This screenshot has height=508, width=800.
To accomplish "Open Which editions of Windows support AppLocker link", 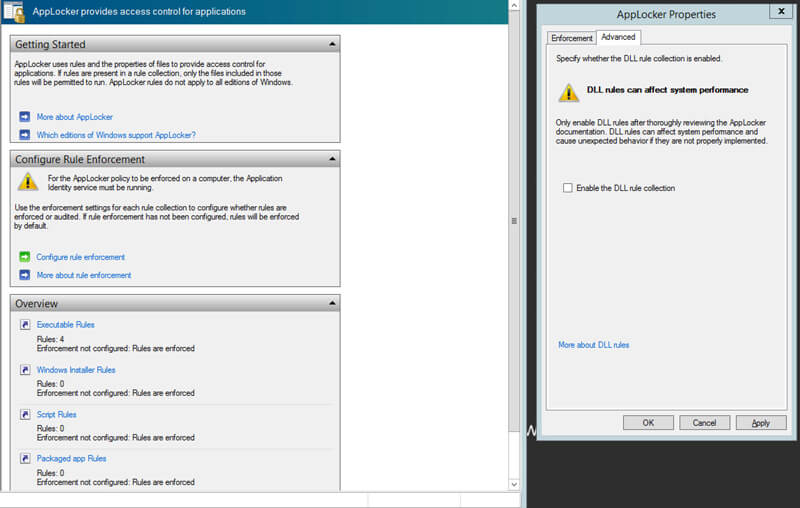I will [116, 135].
